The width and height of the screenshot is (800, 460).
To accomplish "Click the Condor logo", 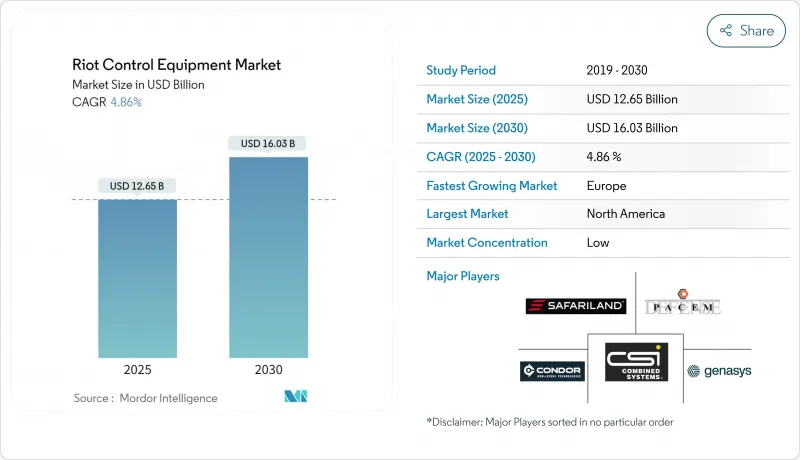I will 552,371.
